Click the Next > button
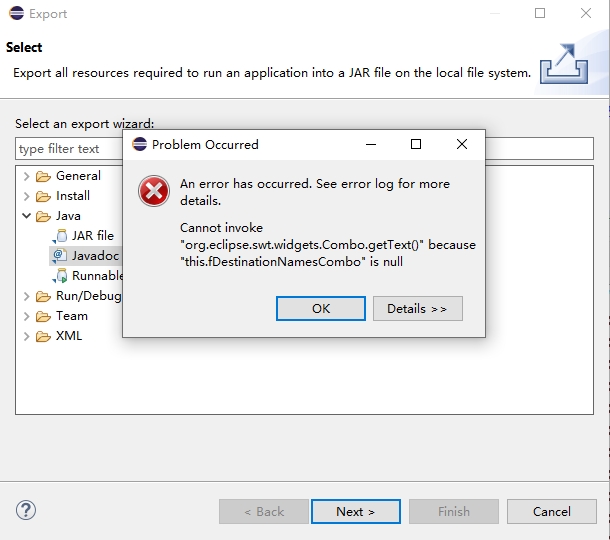The image size is (610, 540). pos(356,512)
